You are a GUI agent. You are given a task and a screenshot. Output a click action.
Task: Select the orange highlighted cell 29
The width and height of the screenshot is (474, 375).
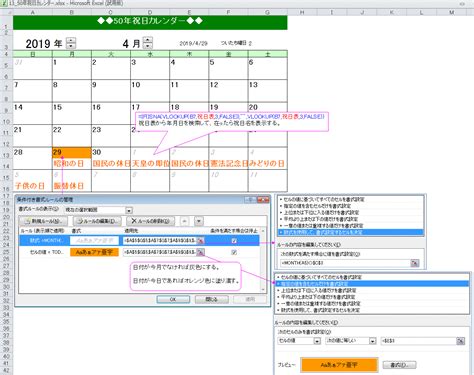click(x=72, y=153)
